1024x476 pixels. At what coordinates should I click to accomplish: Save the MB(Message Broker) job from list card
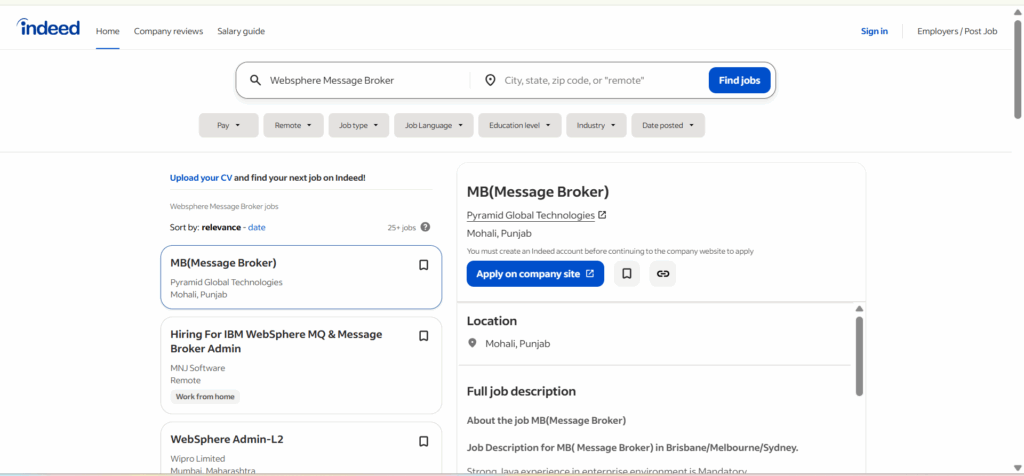coord(423,265)
